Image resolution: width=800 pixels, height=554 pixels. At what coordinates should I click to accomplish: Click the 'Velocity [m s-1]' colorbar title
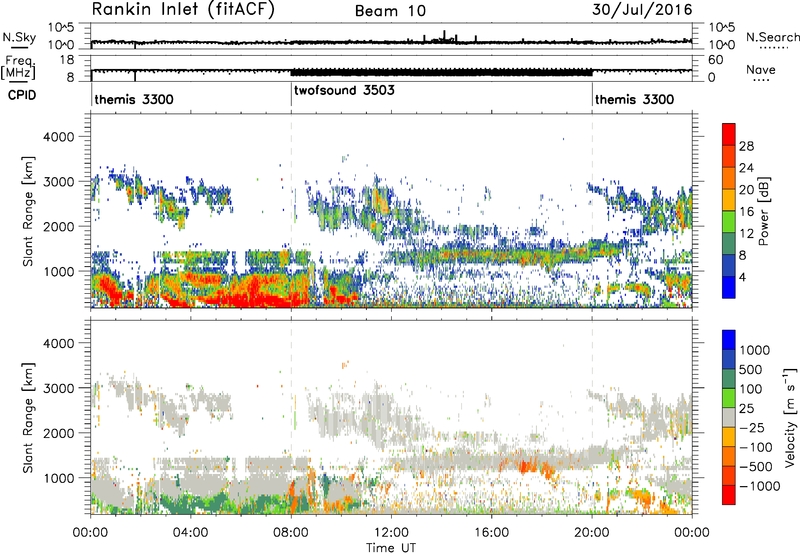(x=790, y=416)
